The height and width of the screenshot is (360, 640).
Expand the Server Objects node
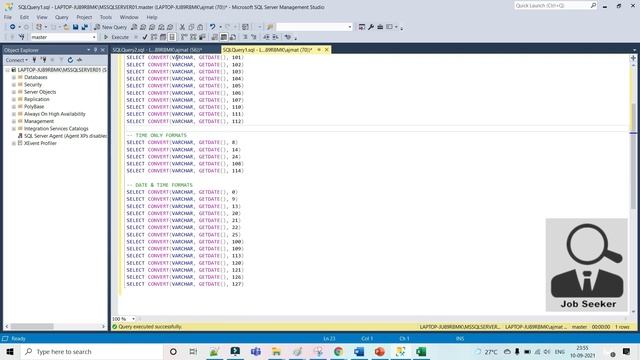point(14,92)
